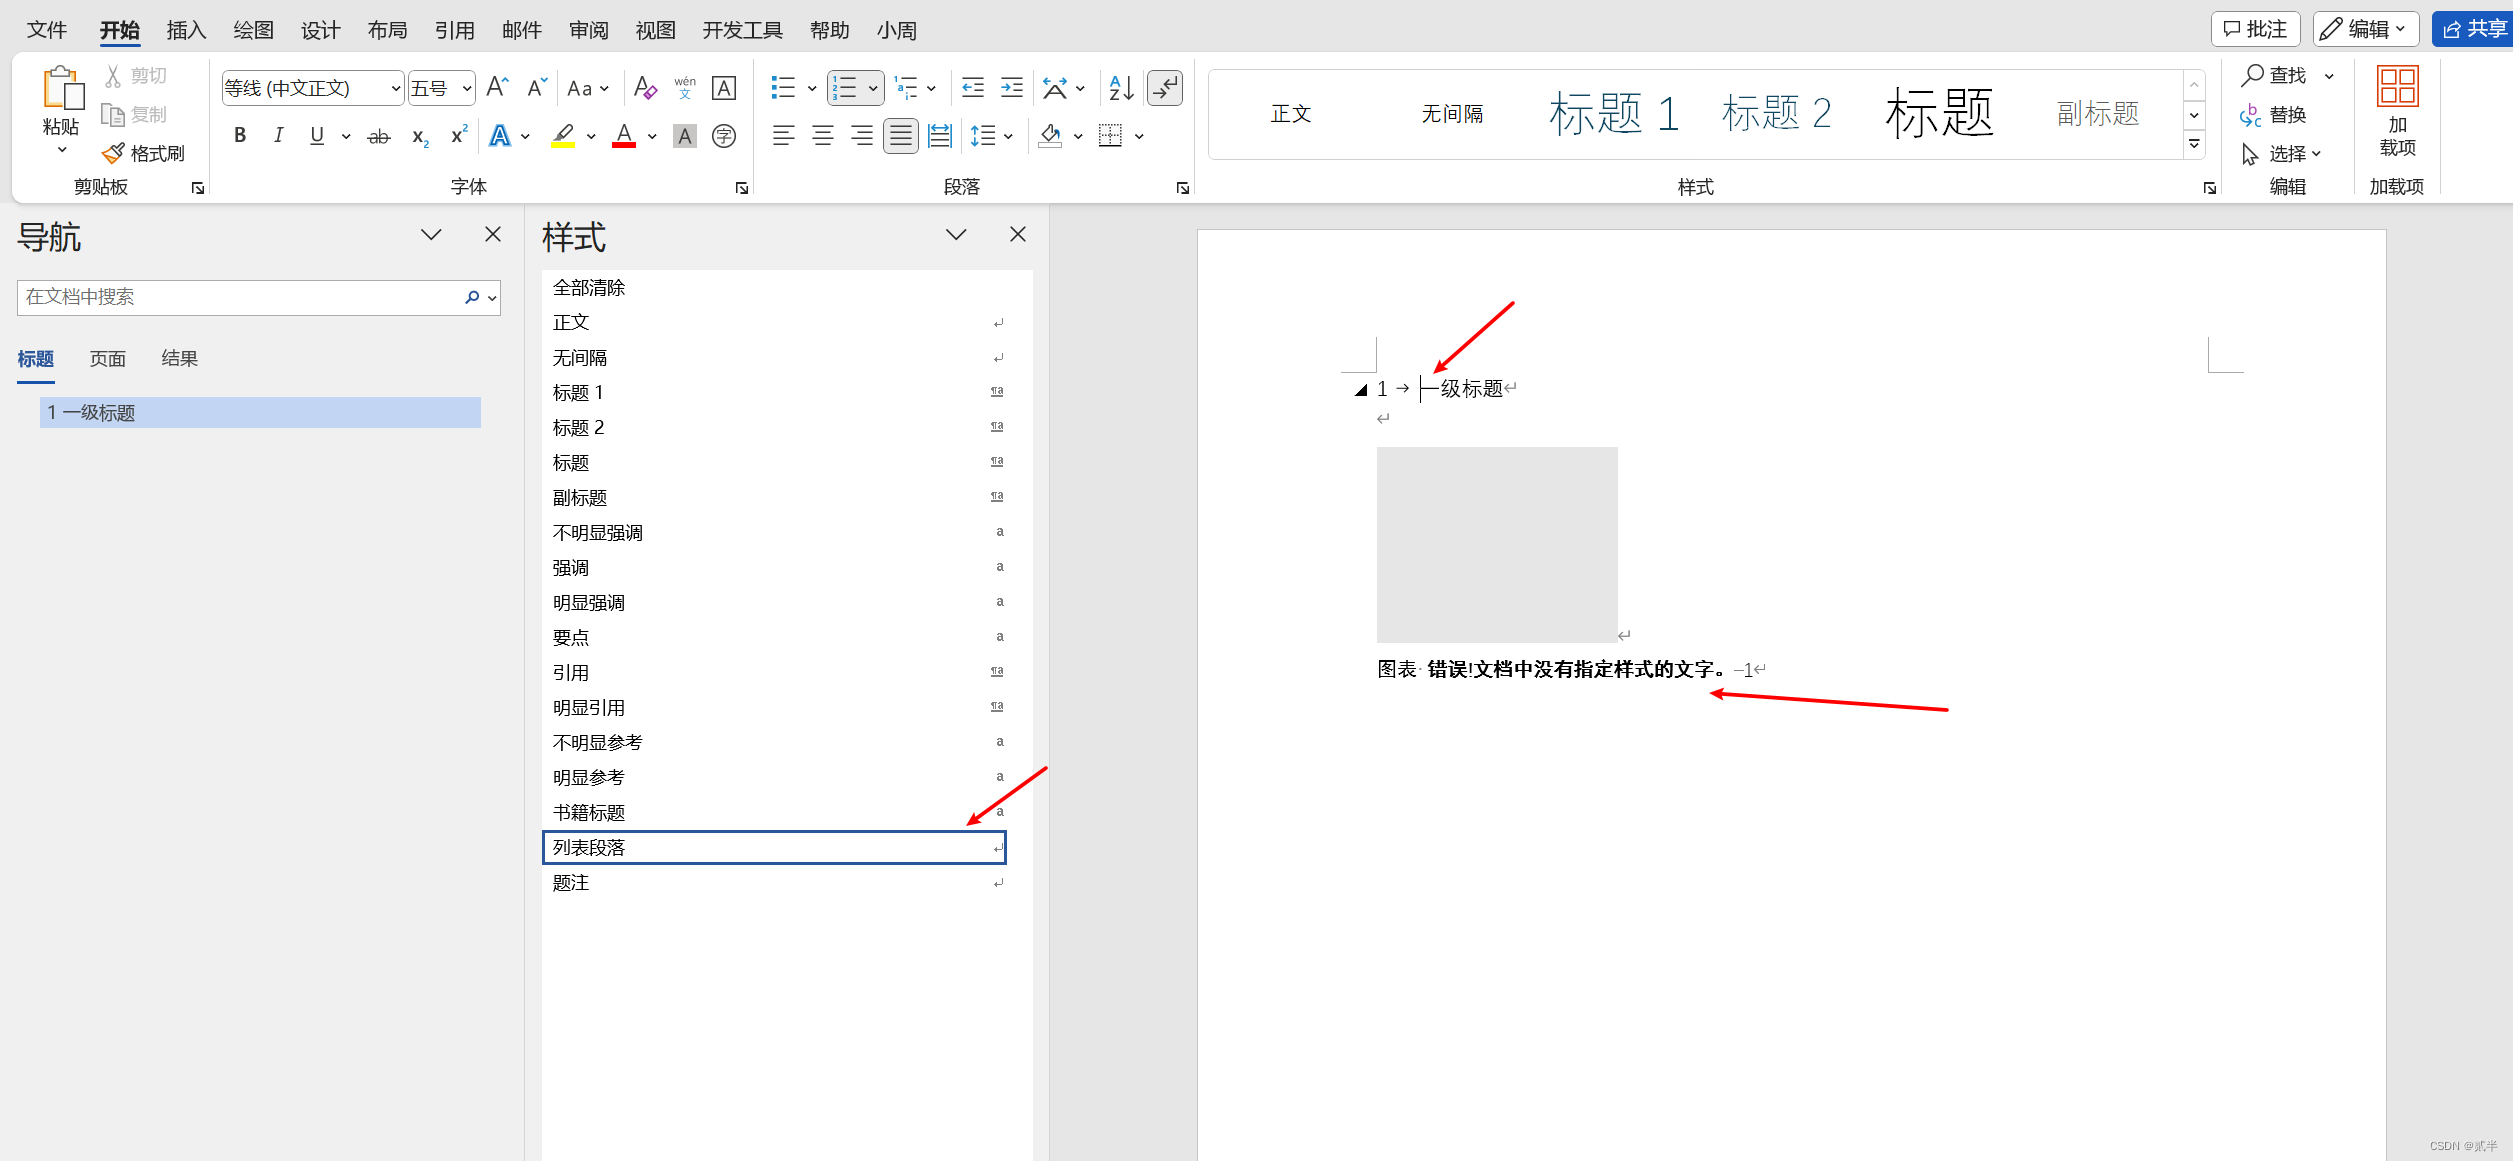This screenshot has height=1161, width=2513.
Task: Click the 共享 share button
Action: (x=2474, y=29)
